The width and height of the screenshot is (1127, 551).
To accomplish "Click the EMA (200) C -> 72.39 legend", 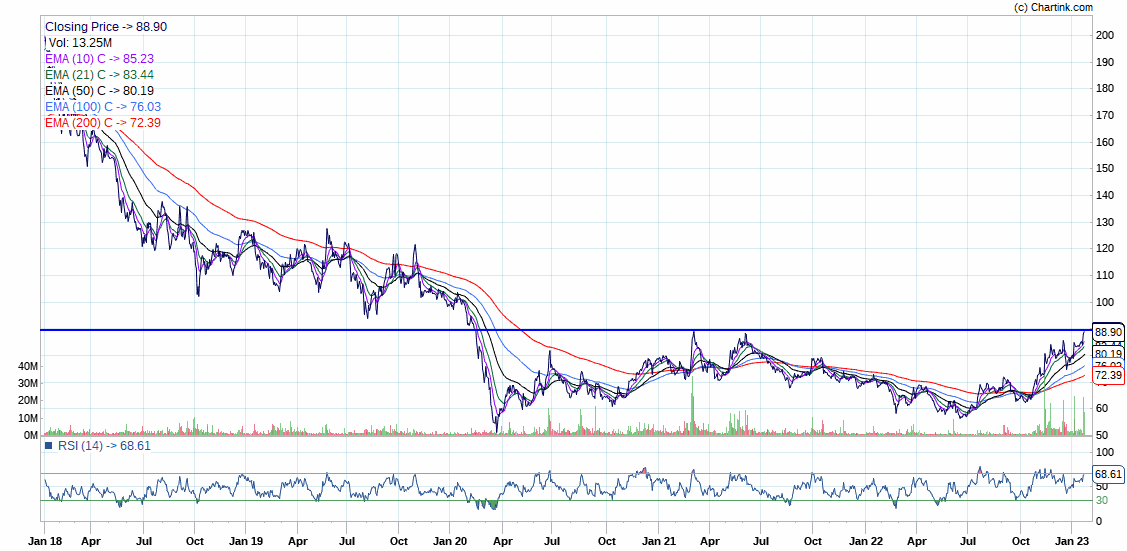I will [103, 123].
